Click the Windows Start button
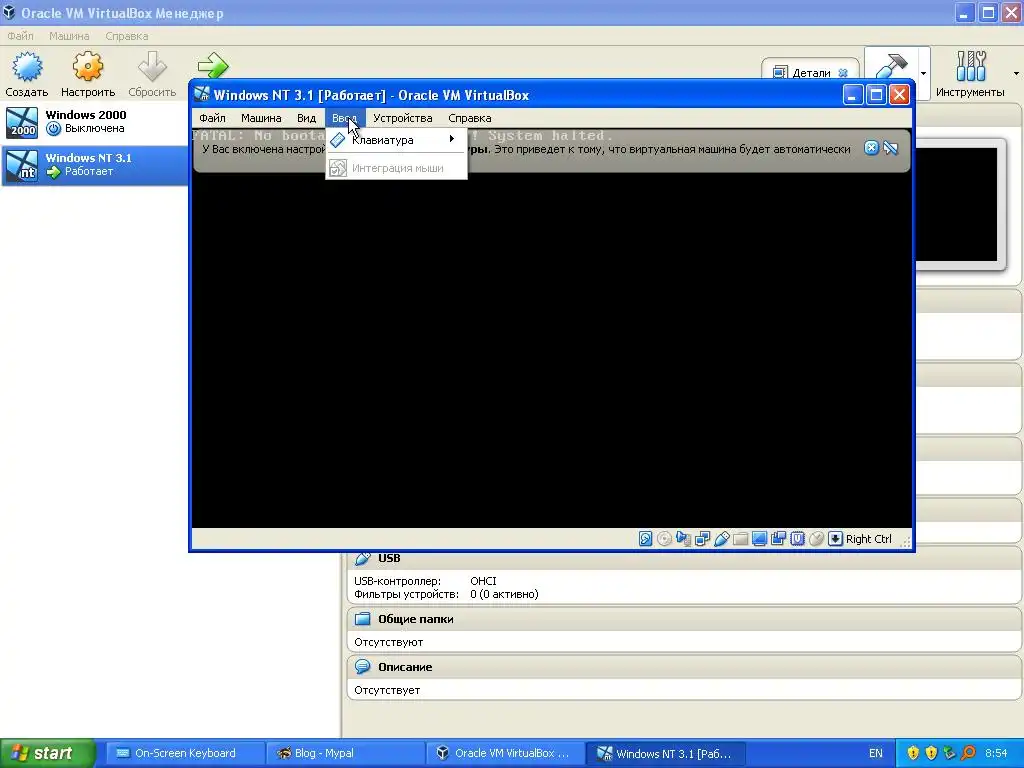 click(x=48, y=753)
